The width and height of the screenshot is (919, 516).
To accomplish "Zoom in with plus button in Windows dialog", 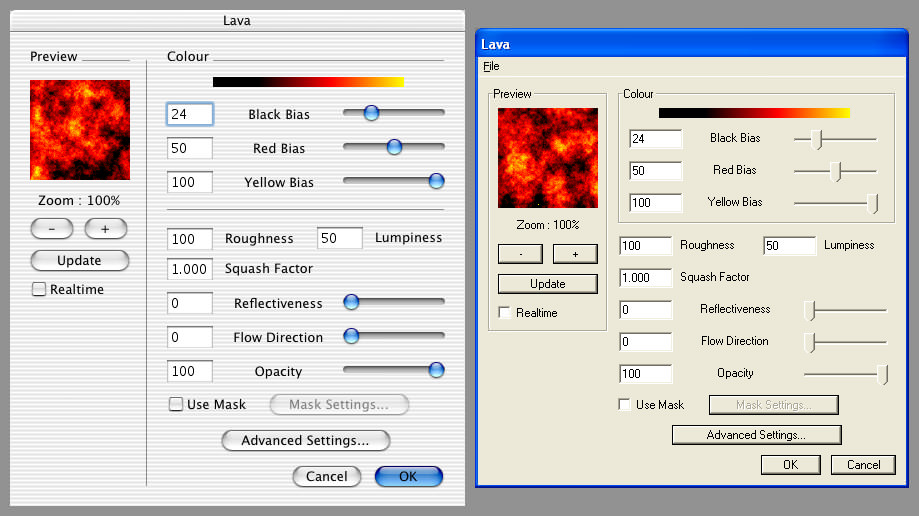I will (x=576, y=254).
